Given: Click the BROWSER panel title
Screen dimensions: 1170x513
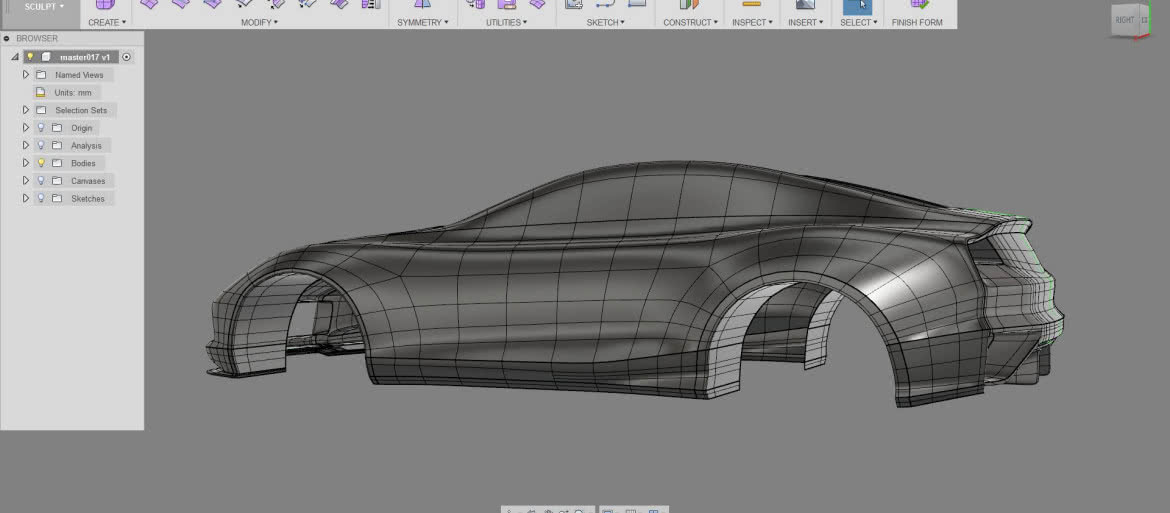Looking at the screenshot, I should (x=37, y=38).
